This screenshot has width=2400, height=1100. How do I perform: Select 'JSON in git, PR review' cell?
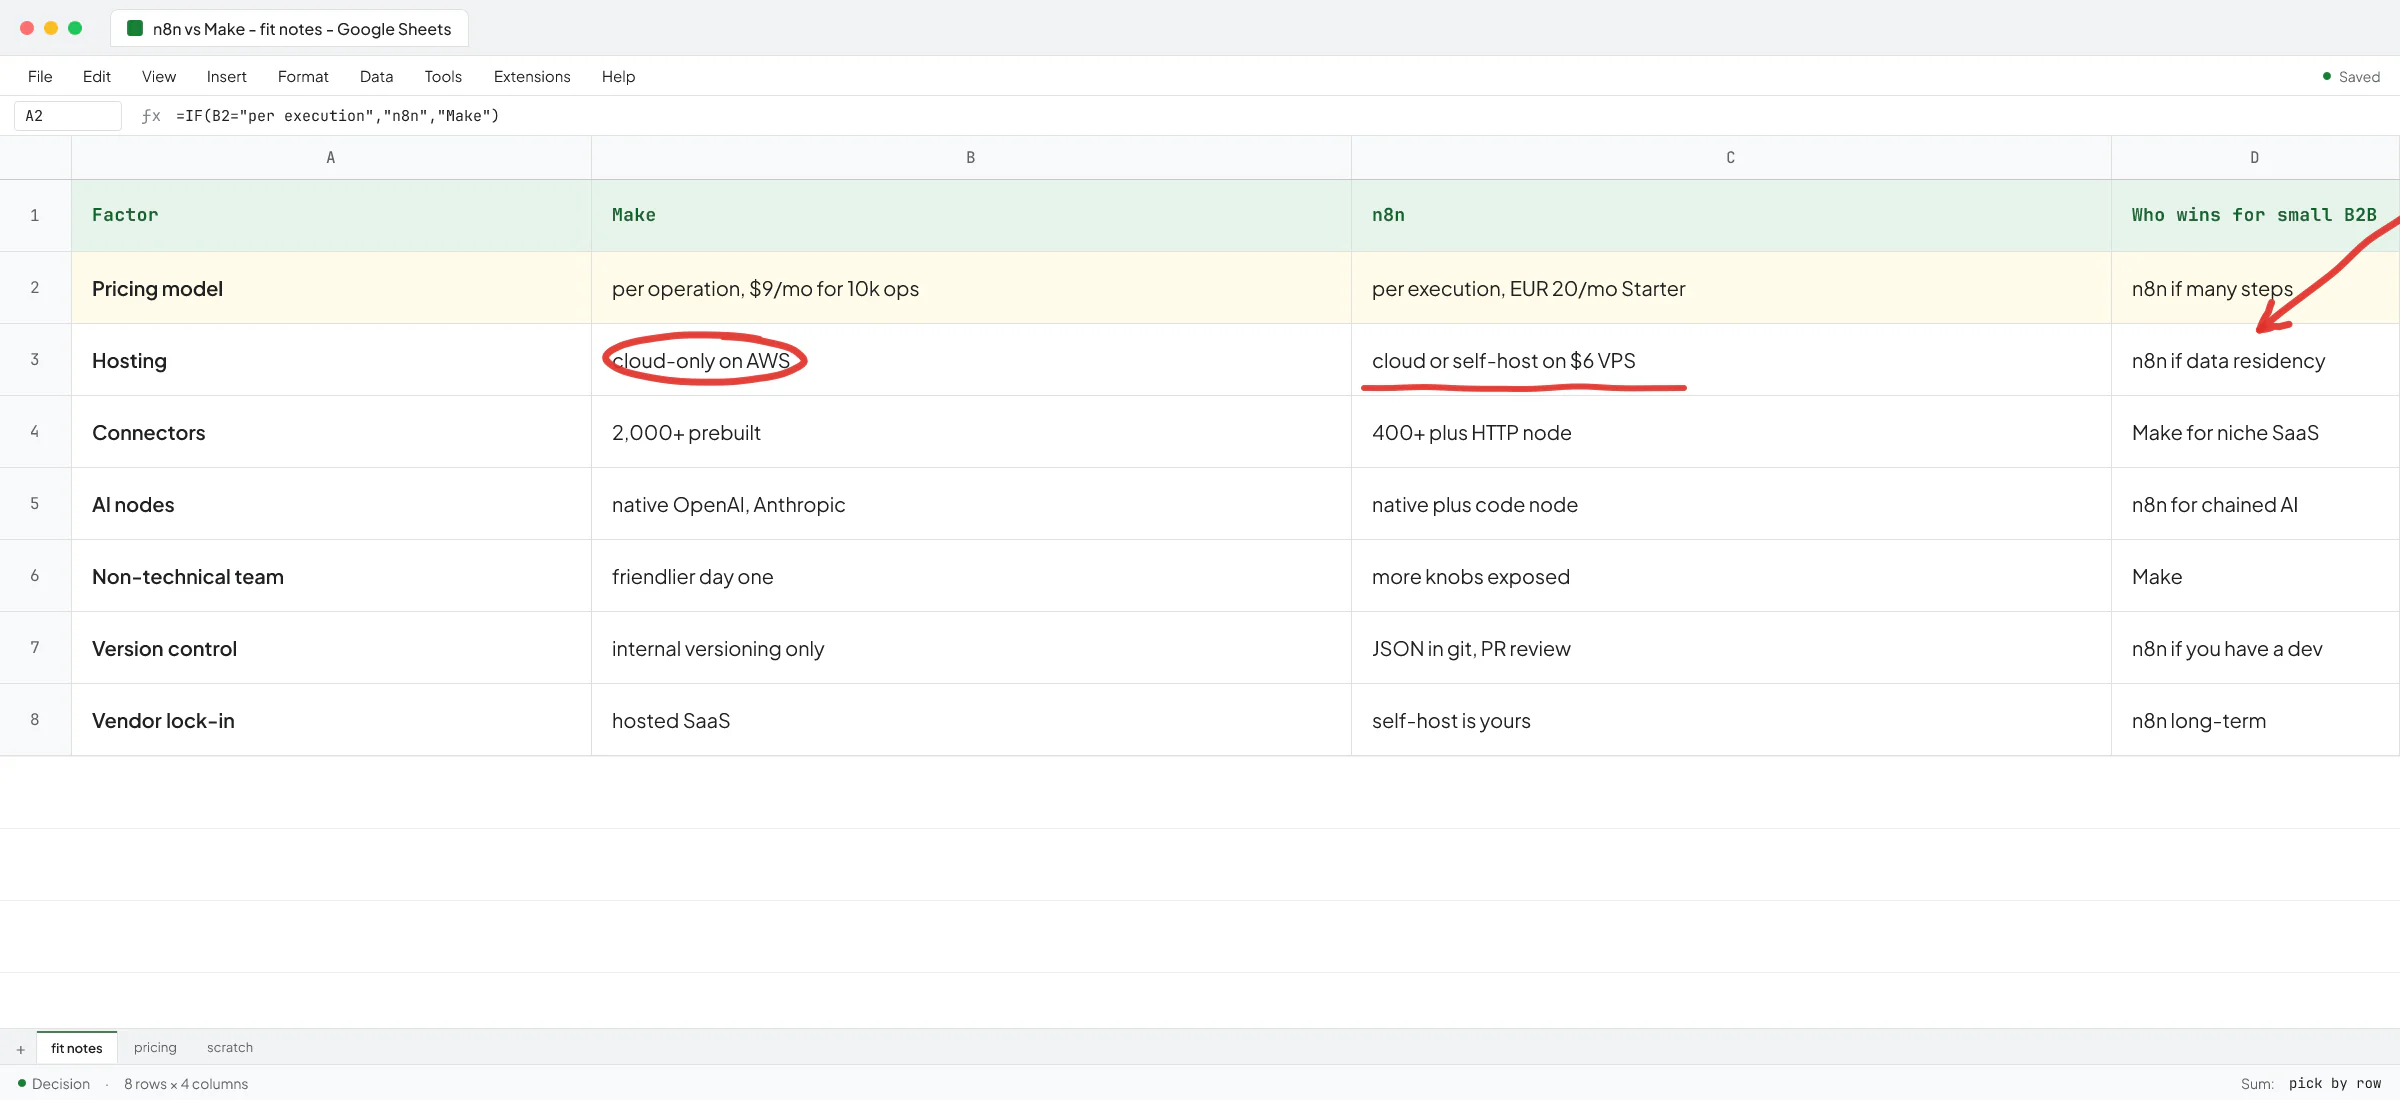pos(1731,648)
